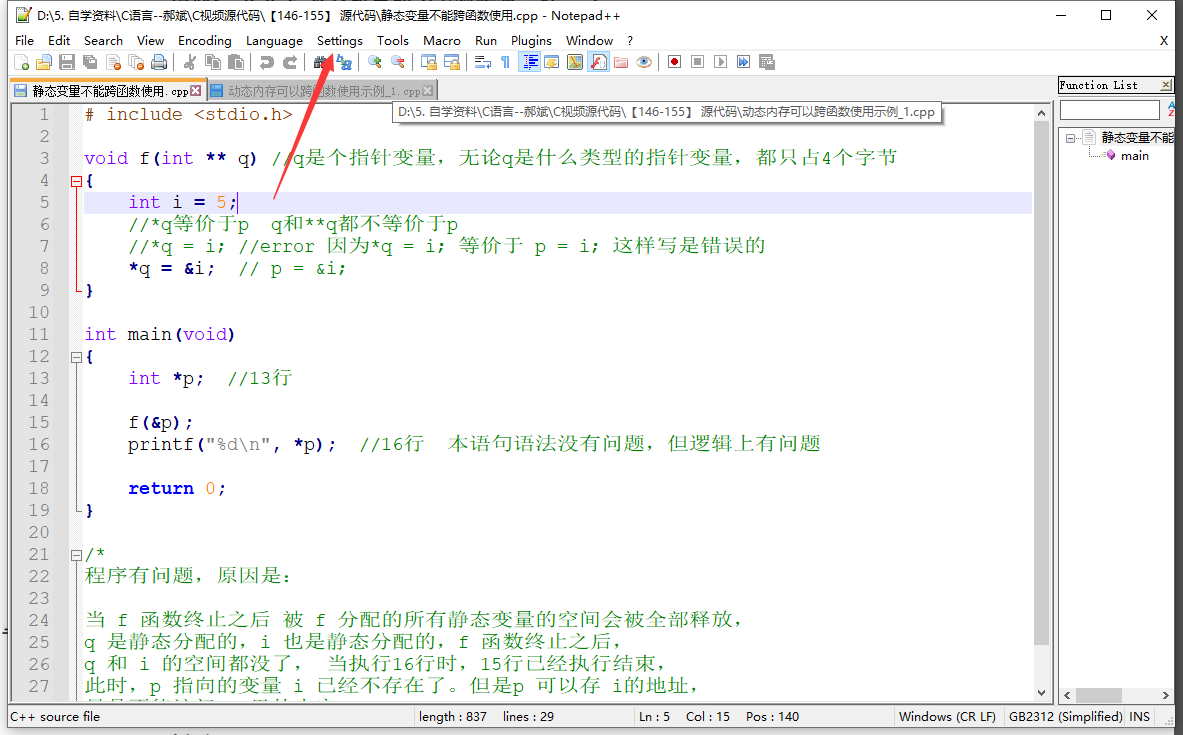Viewport: 1183px width, 735px height.
Task: Open the Search menu
Action: pos(103,41)
